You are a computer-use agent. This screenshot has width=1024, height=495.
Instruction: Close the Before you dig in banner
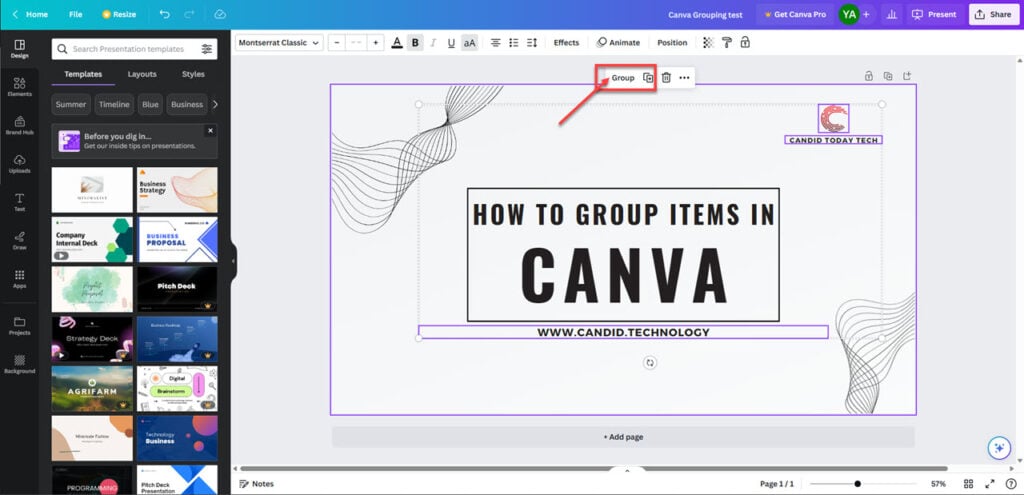[x=210, y=131]
